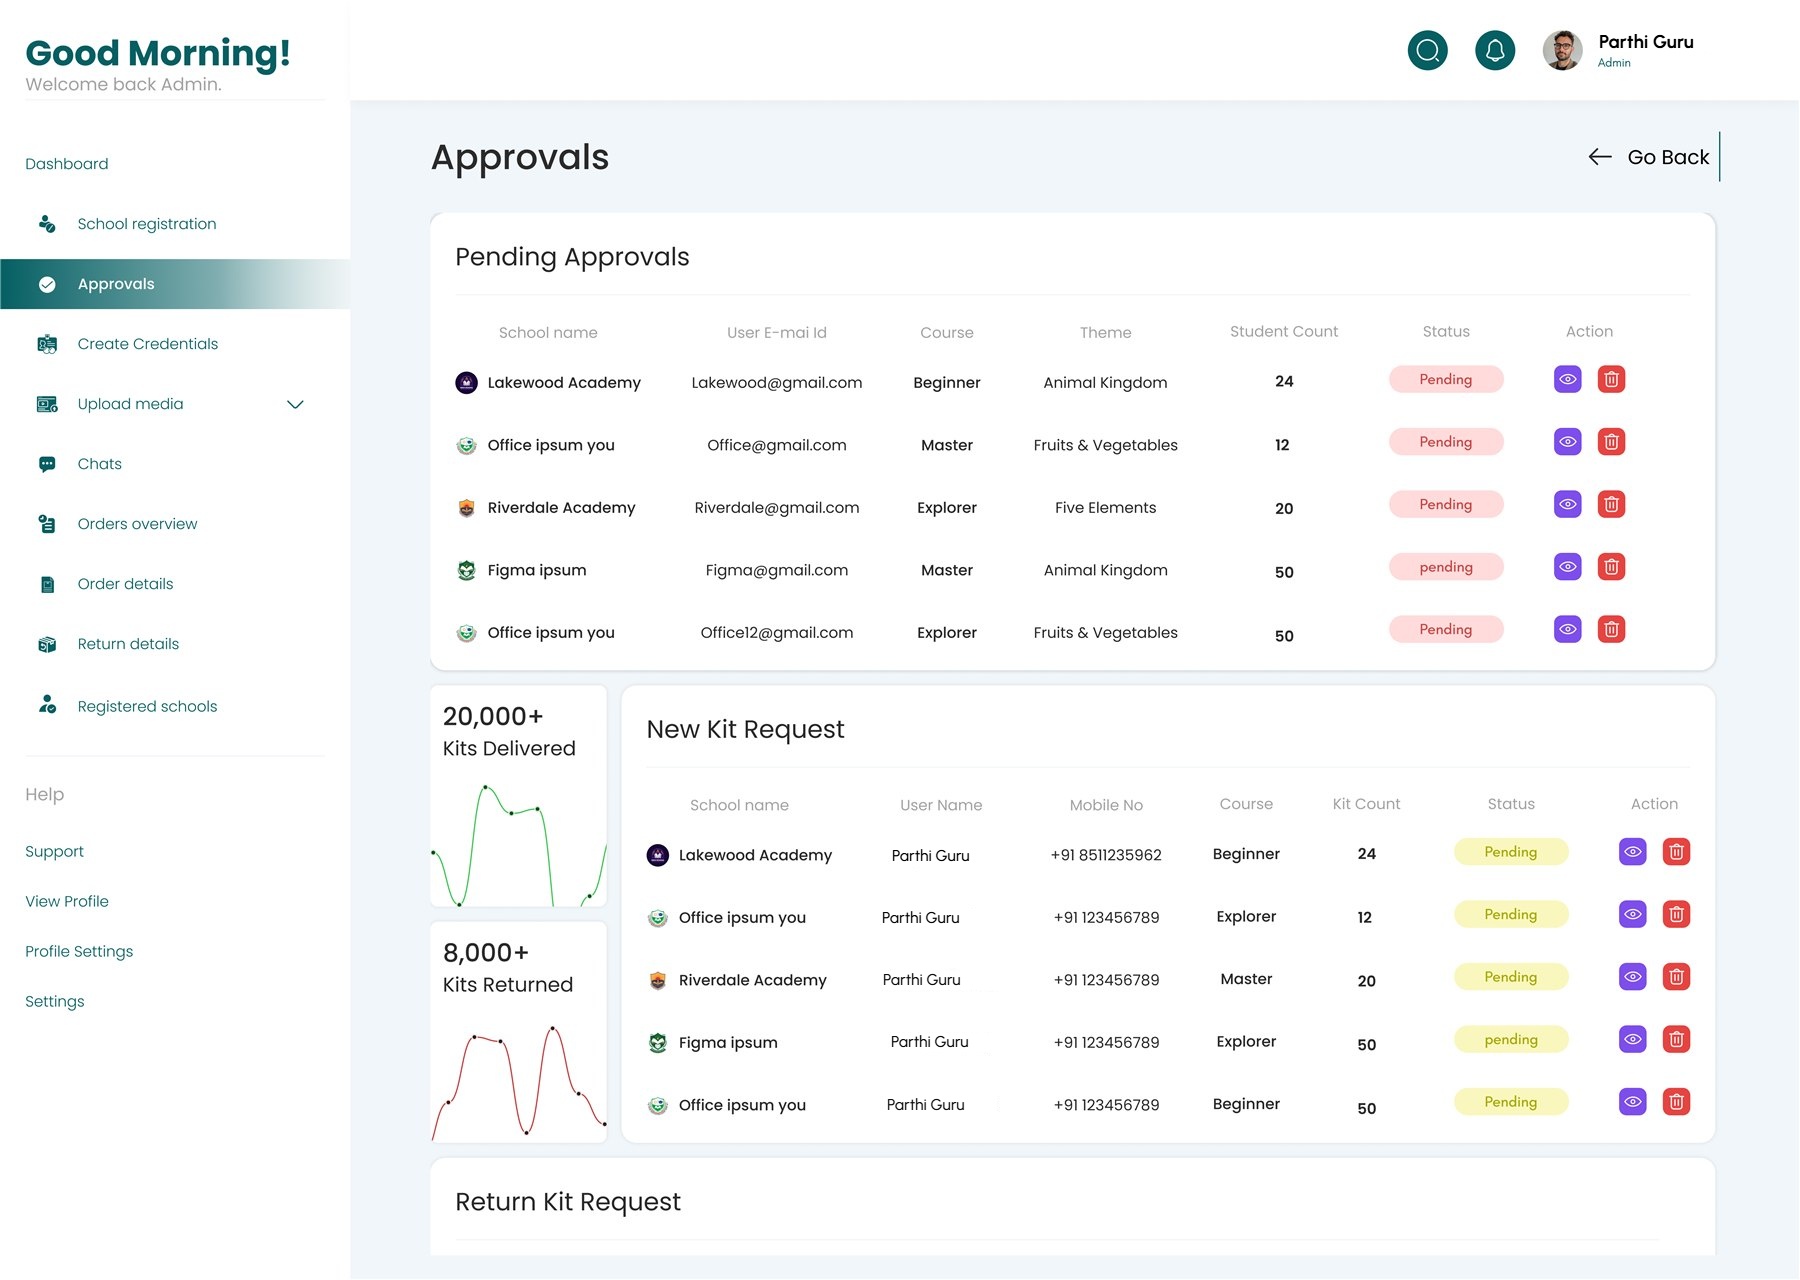Screen dimensions: 1800x1280
Task: Open Registered schools sidebar icon
Action: 47,705
